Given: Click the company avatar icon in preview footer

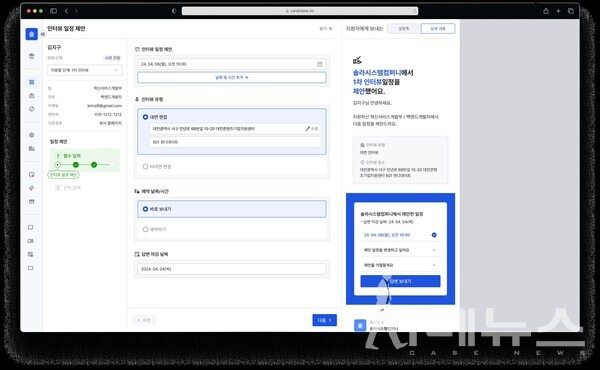Looking at the screenshot, I should pos(360,325).
